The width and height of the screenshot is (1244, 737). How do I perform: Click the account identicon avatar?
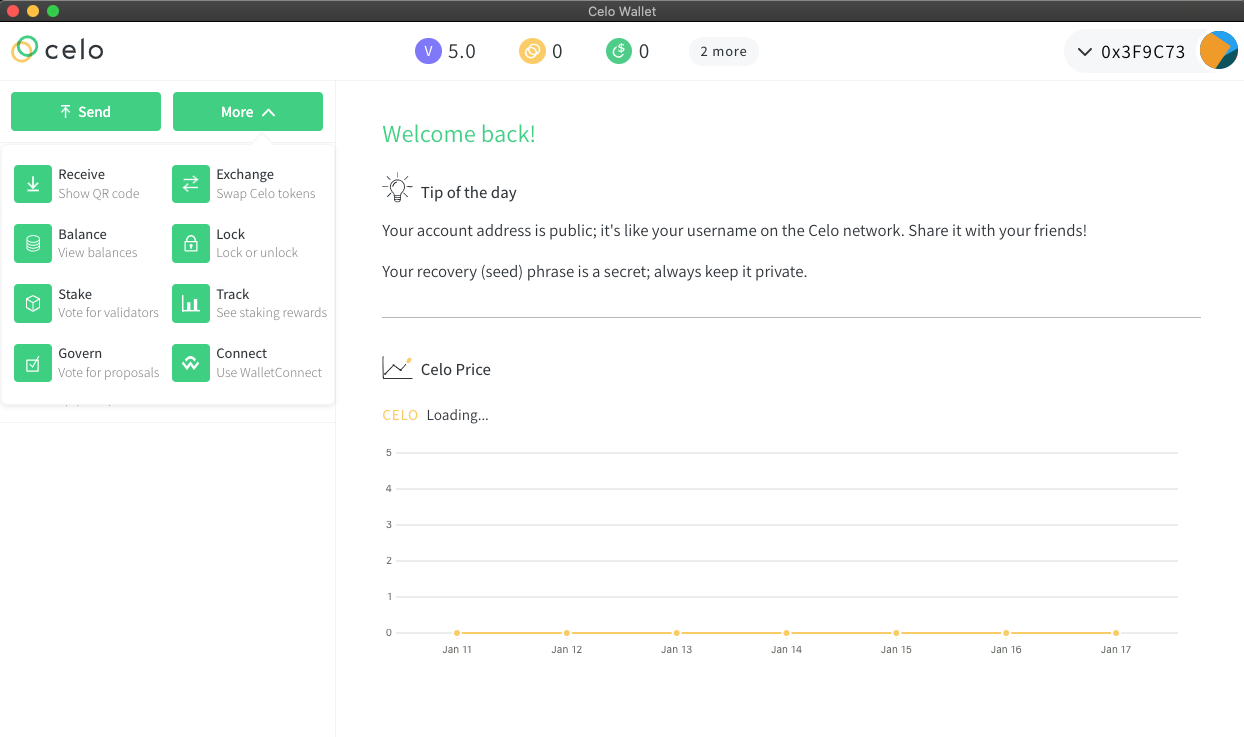[1218, 51]
